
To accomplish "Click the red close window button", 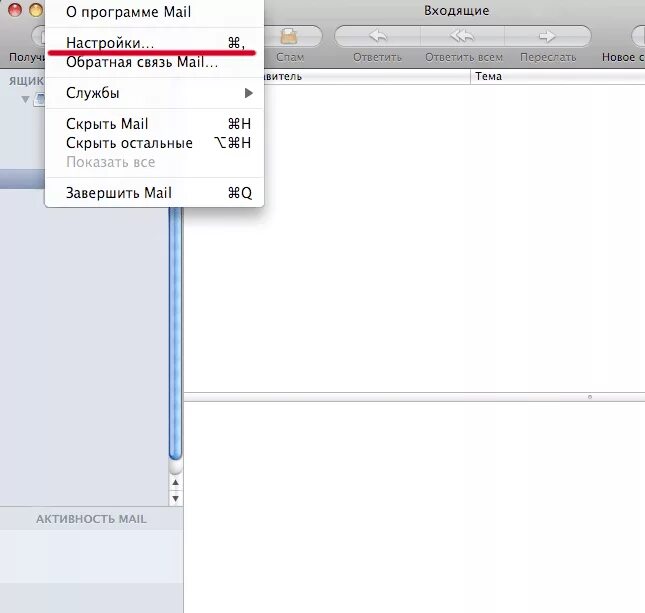I will pyautogui.click(x=15, y=9).
